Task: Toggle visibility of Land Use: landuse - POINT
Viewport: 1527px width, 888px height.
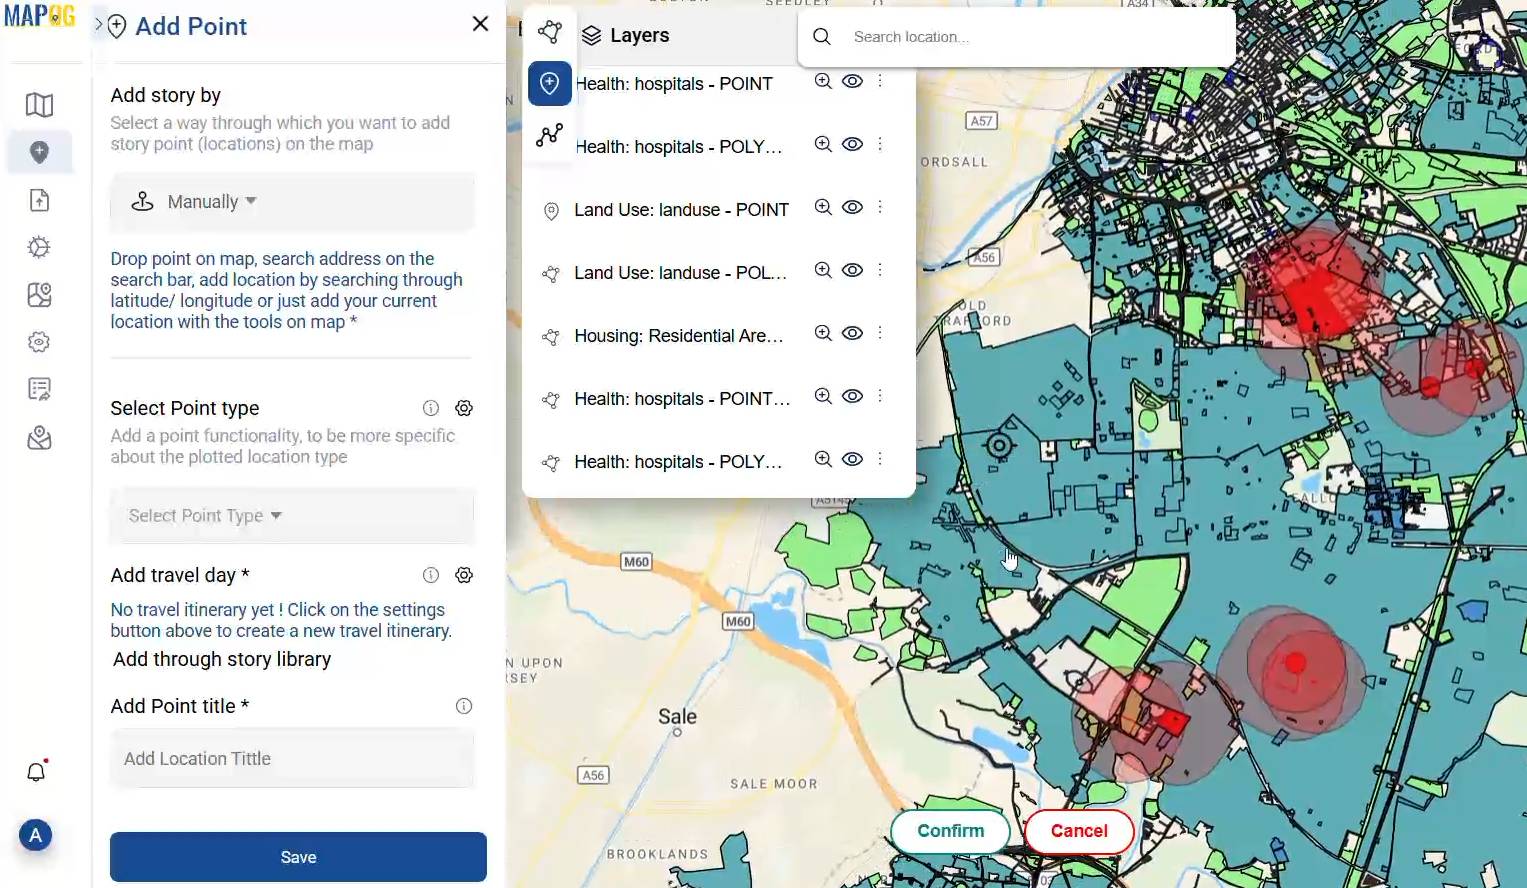Action: 852,207
